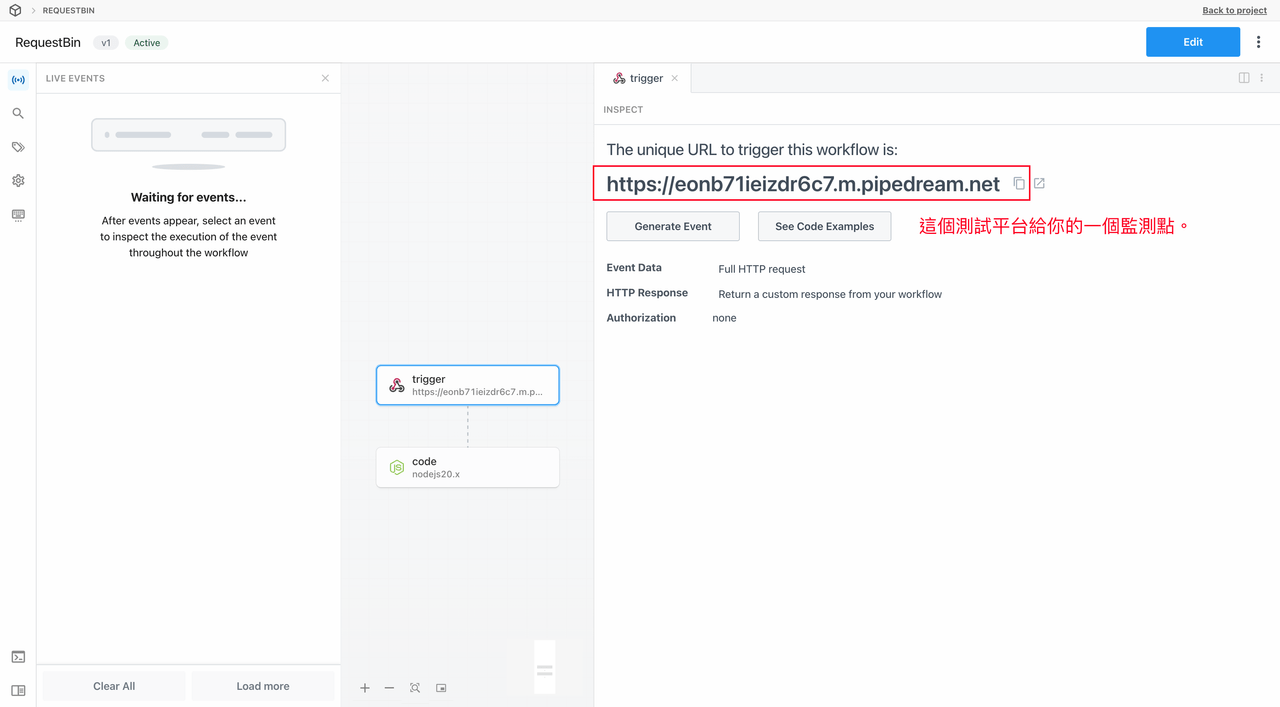1280x707 pixels.
Task: Fit the workflow to view icon
Action: click(x=415, y=688)
